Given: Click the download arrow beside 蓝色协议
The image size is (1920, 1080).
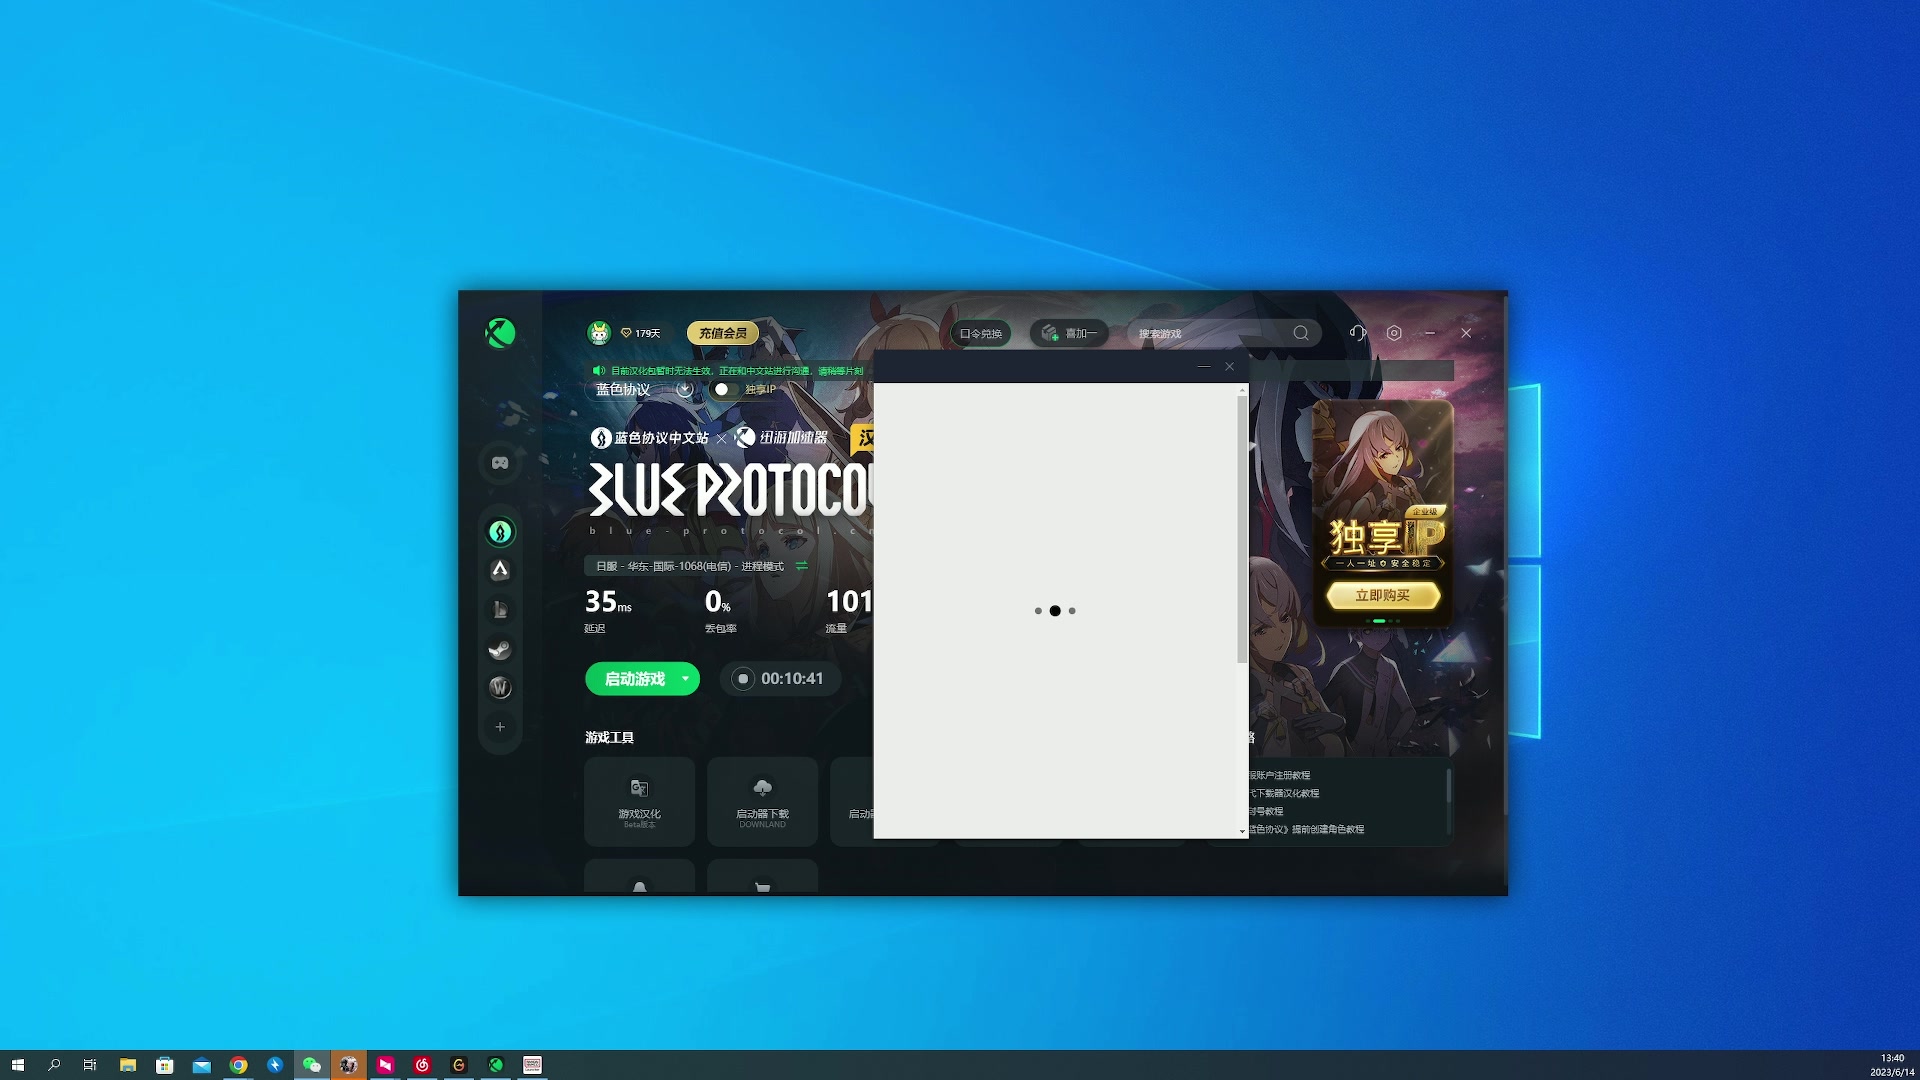Looking at the screenshot, I should tap(684, 389).
